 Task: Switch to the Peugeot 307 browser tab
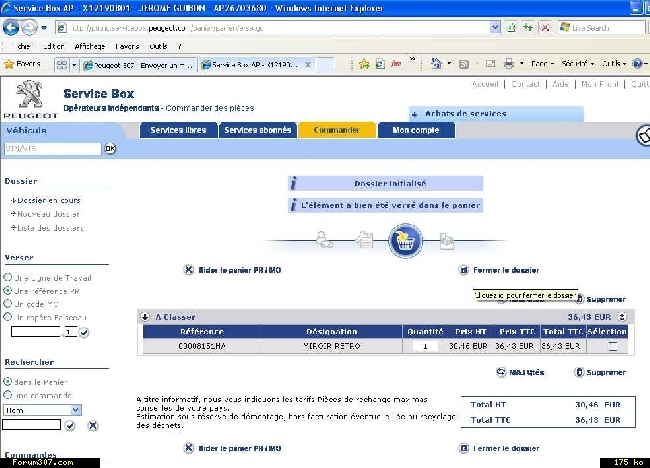[x=138, y=65]
